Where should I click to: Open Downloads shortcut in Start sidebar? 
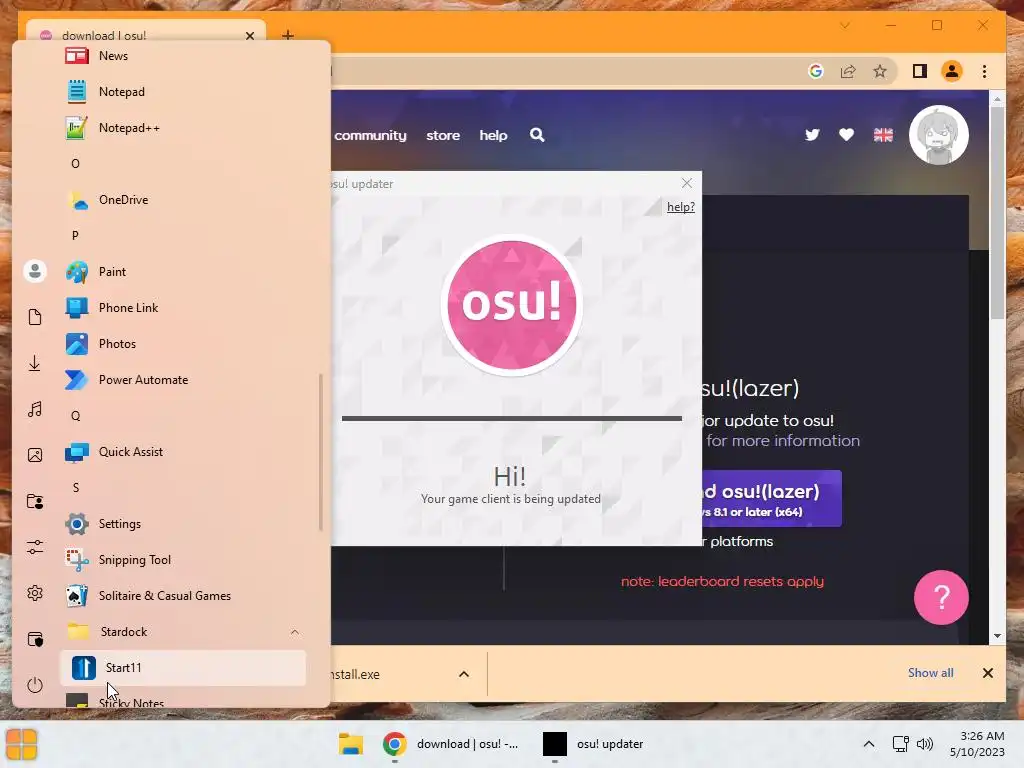point(35,363)
